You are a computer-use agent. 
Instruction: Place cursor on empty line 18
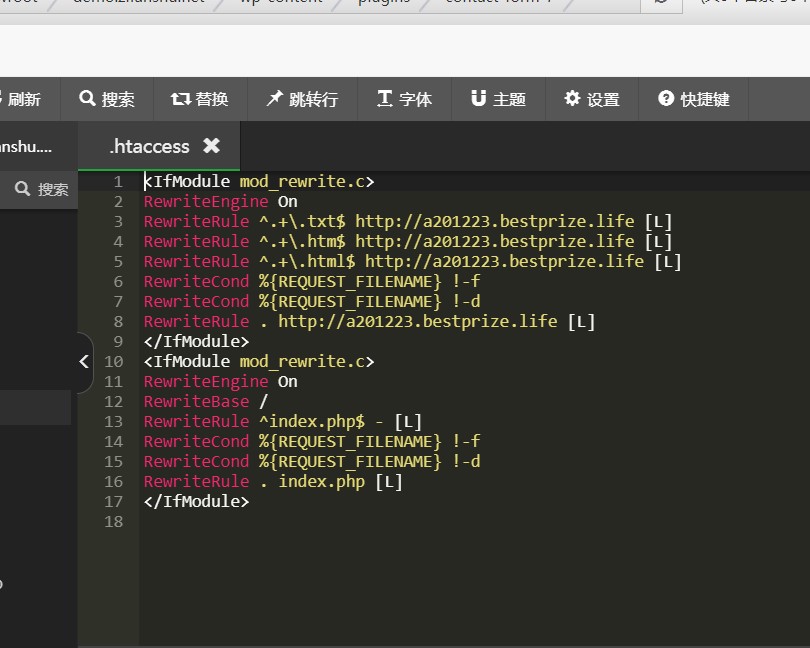click(300, 521)
